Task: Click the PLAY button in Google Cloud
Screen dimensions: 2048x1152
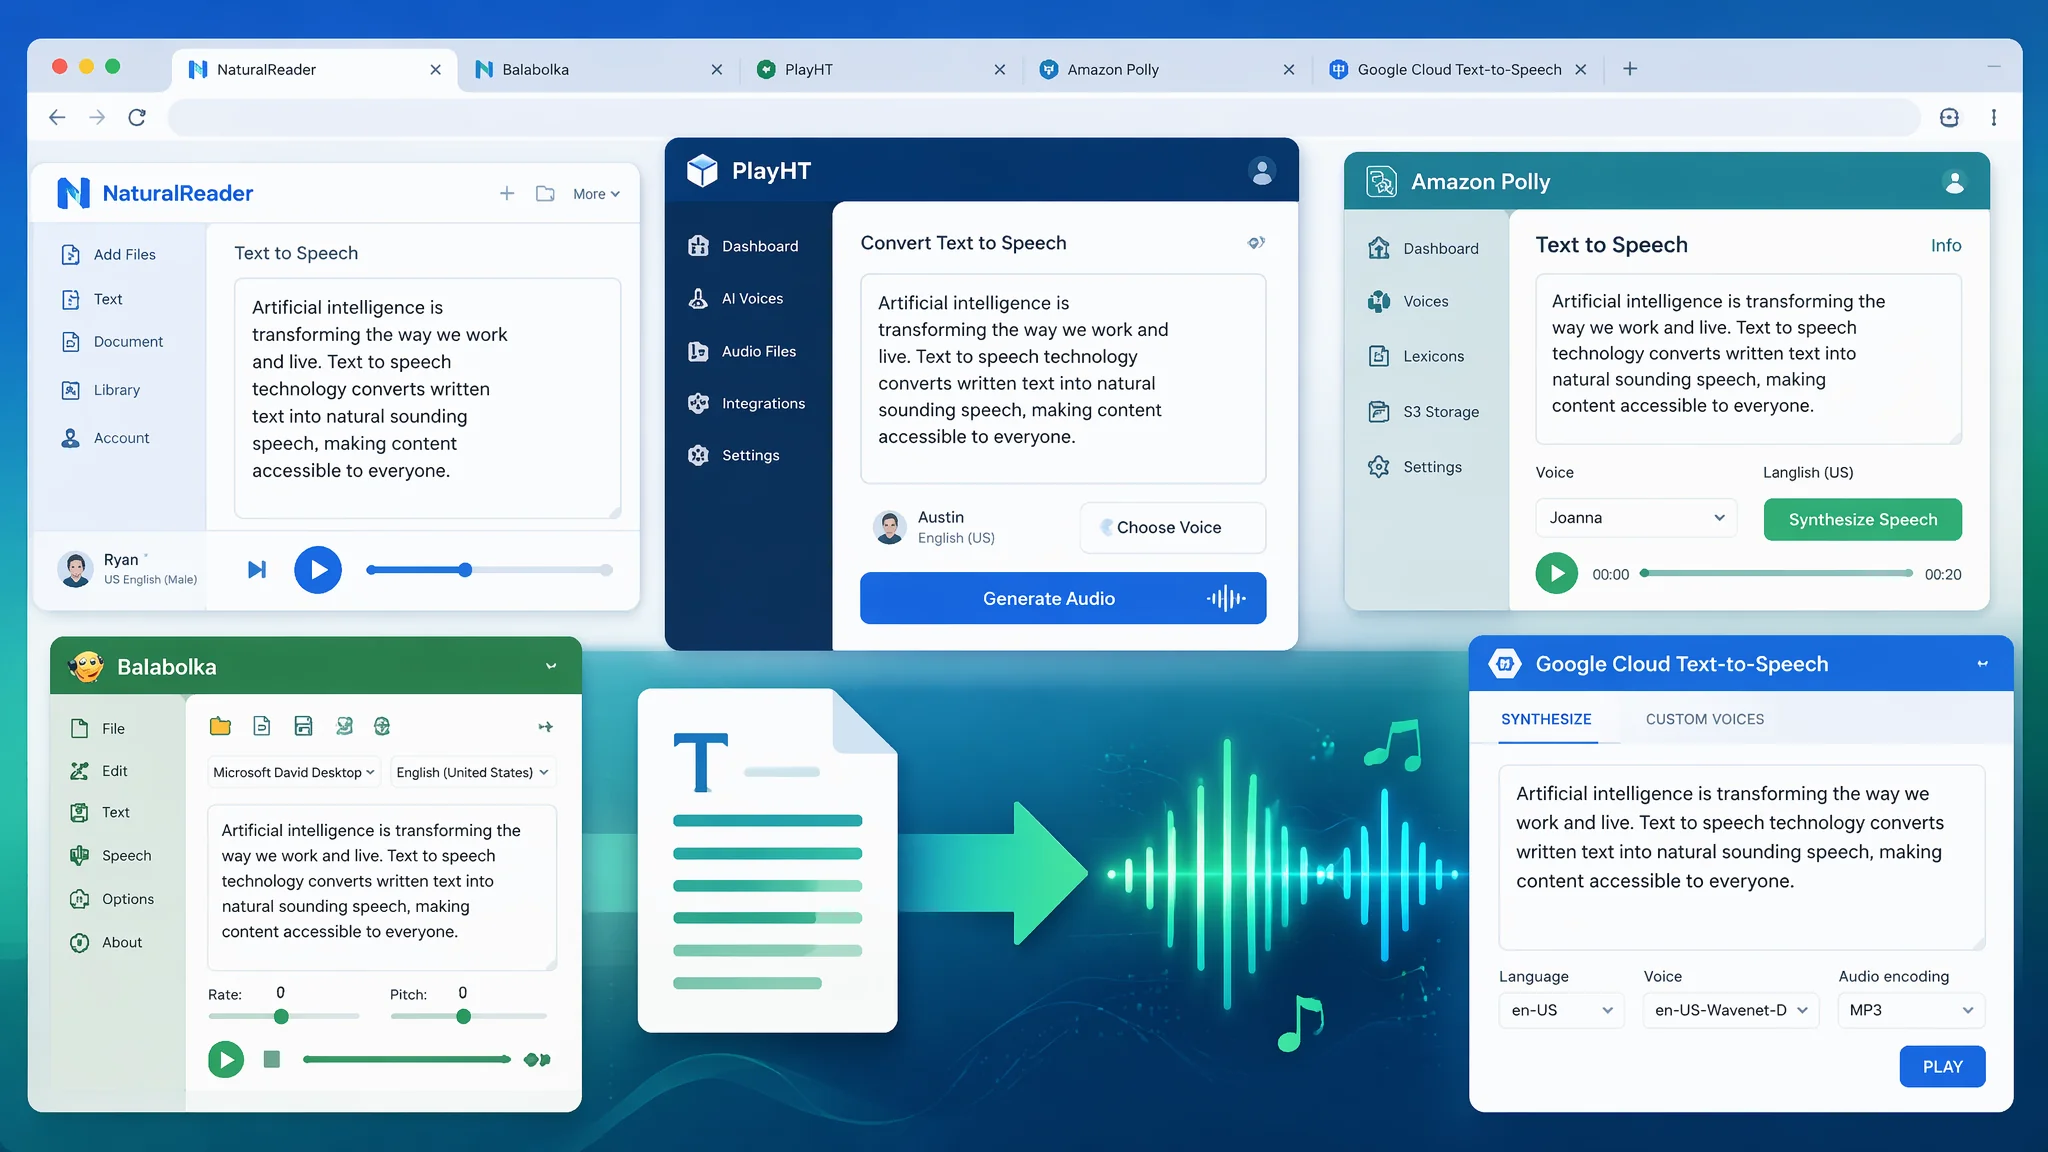Action: [x=1942, y=1067]
